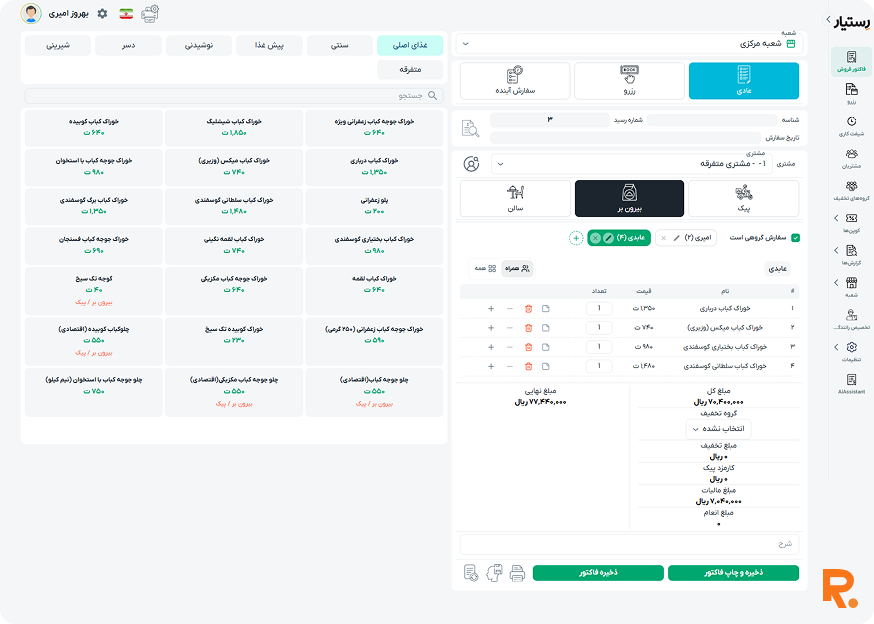Click the invoice document icon in bottom bar
The image size is (874, 624).
coord(470,573)
